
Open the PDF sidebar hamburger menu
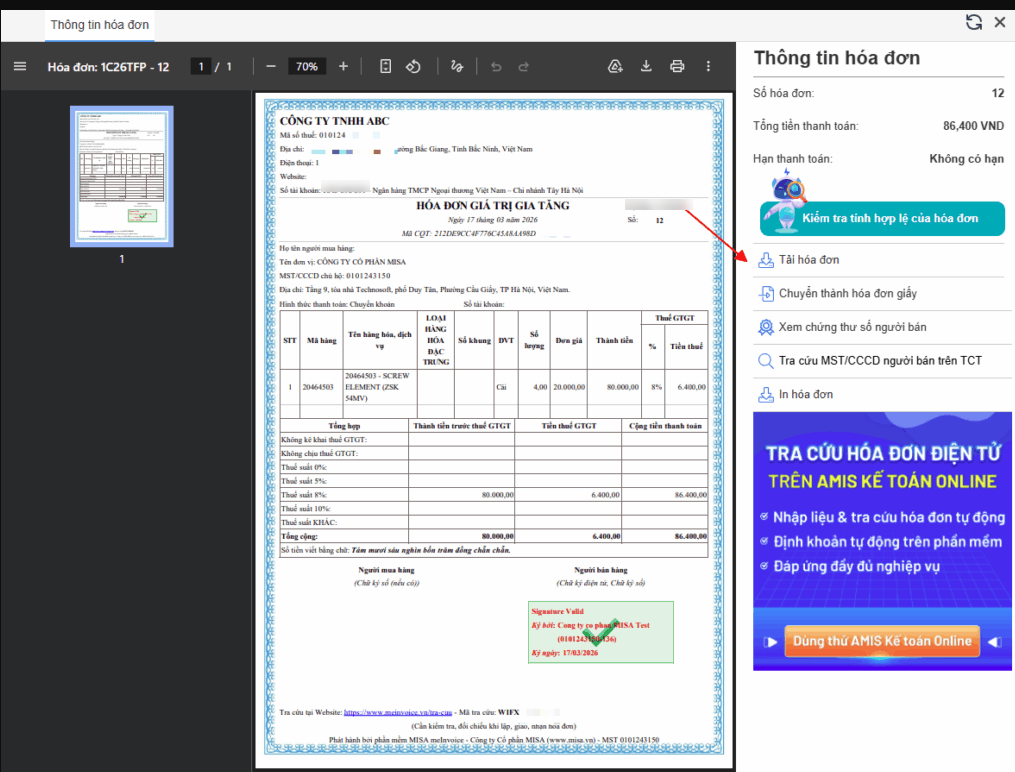pos(20,67)
